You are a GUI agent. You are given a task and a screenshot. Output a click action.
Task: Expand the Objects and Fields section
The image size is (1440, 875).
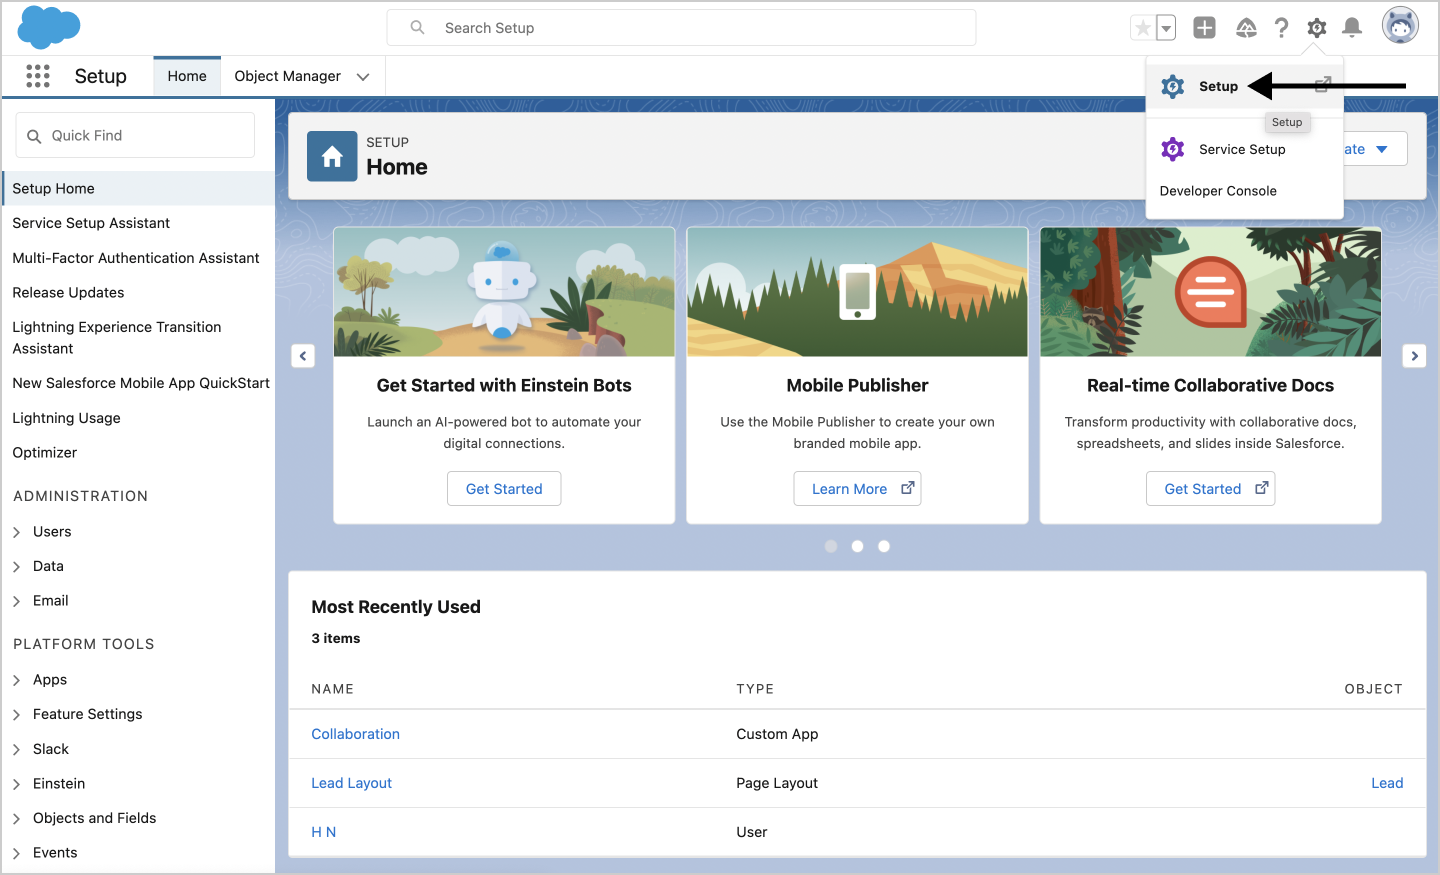point(17,819)
